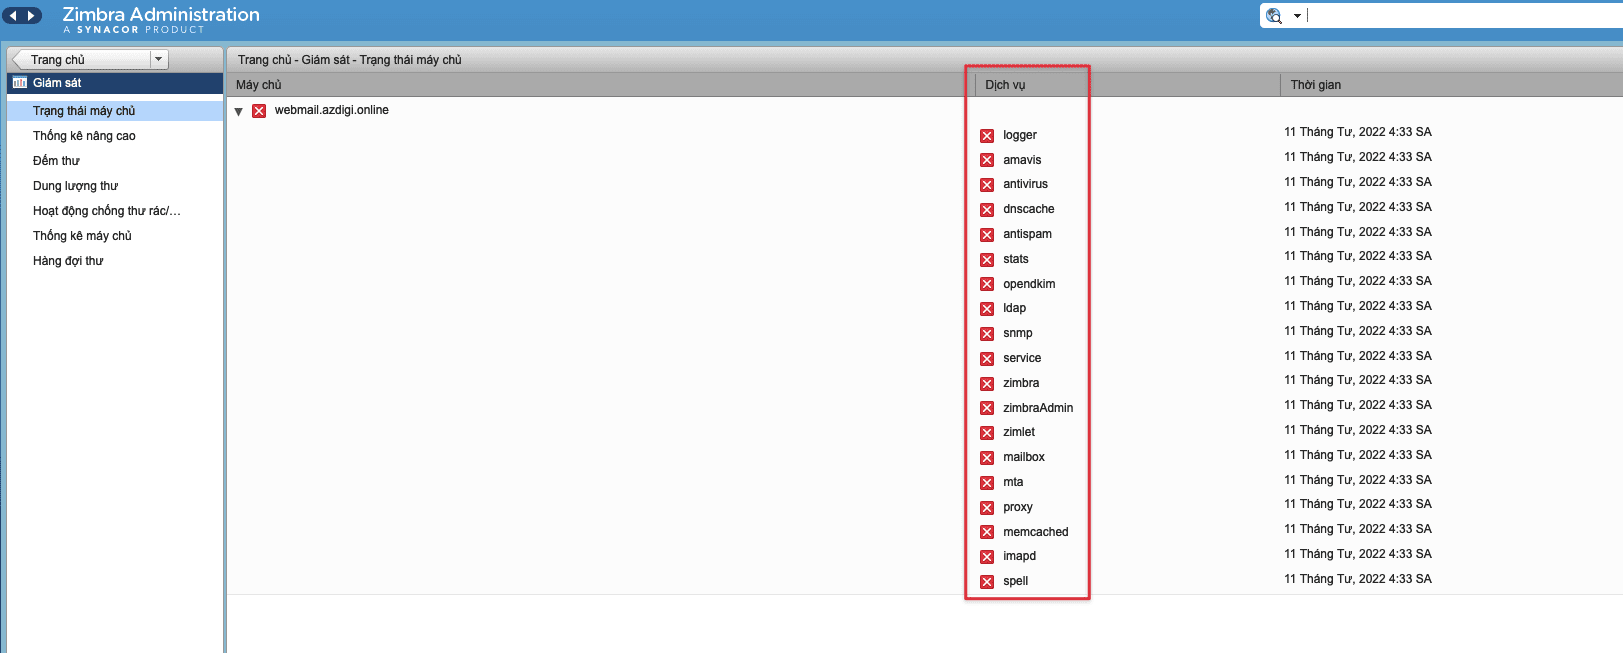Select Dung lượng thư sidebar item
This screenshot has width=1623, height=653.
[75, 186]
